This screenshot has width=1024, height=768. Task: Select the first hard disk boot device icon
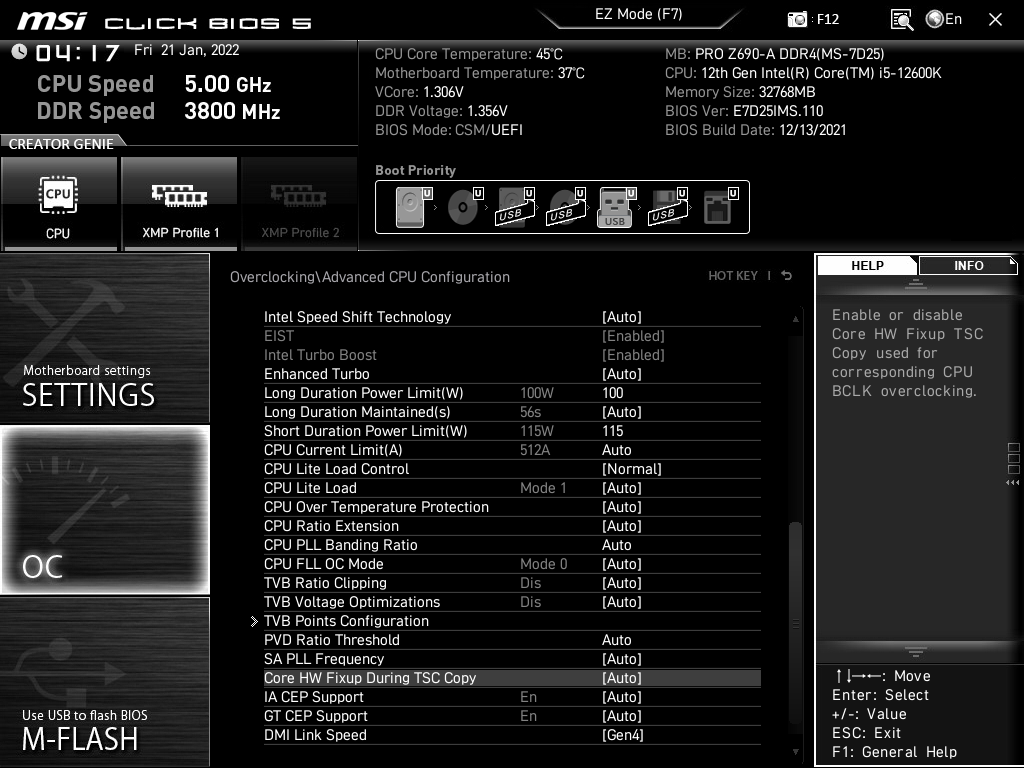(414, 207)
